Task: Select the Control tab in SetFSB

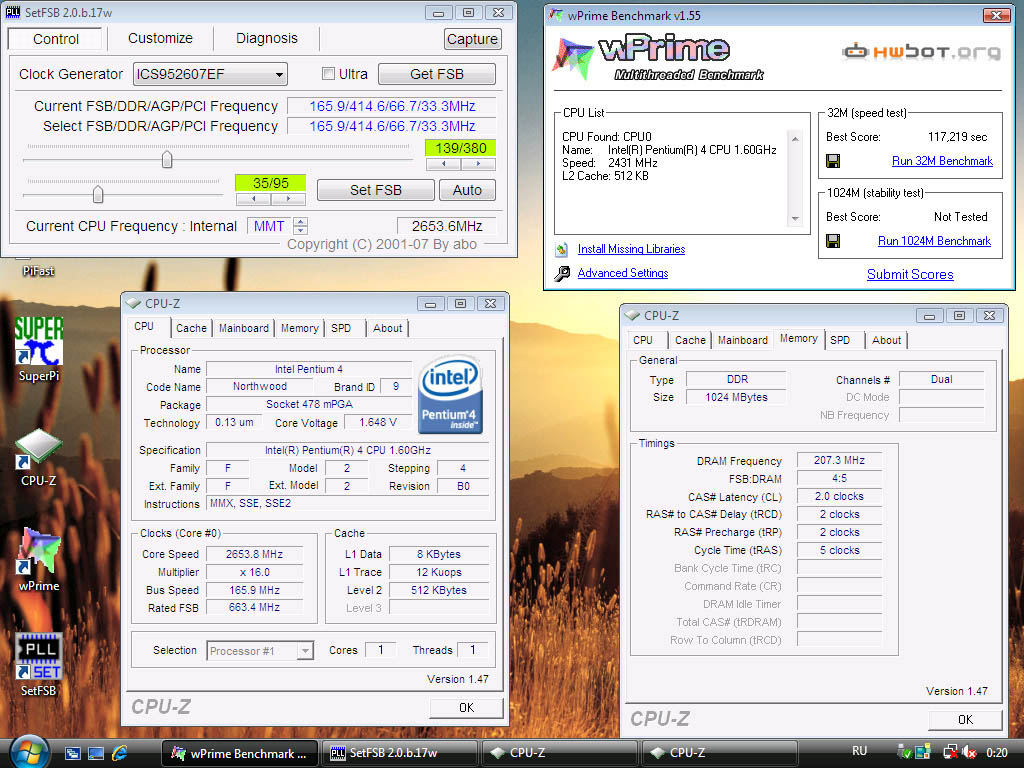Action: pos(56,39)
